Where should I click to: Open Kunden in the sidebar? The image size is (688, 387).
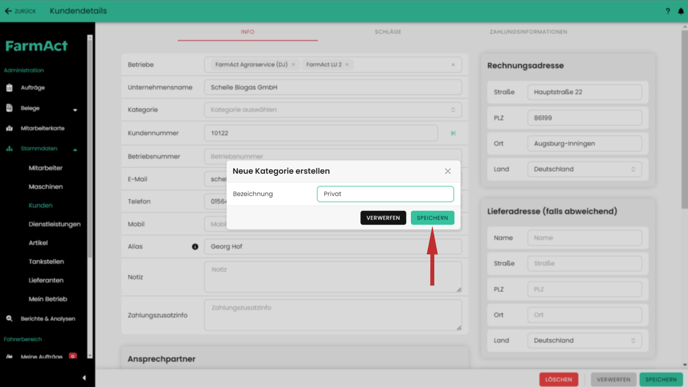coord(40,205)
